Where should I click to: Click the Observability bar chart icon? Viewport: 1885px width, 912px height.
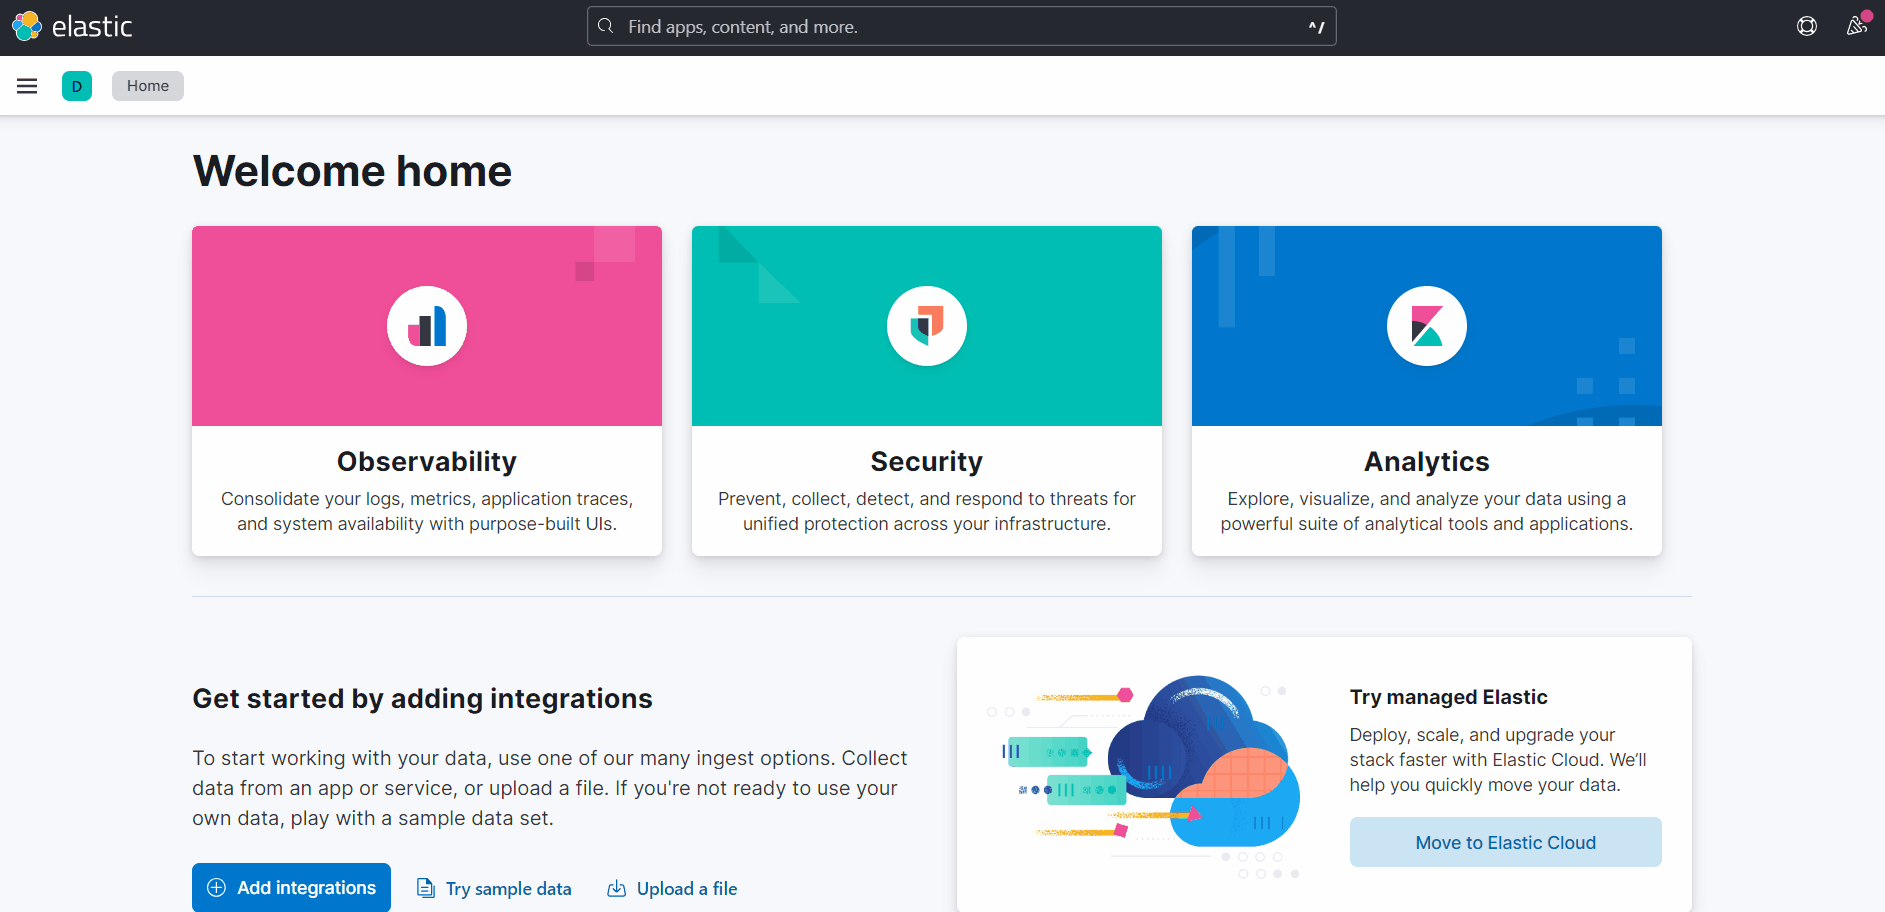point(427,326)
